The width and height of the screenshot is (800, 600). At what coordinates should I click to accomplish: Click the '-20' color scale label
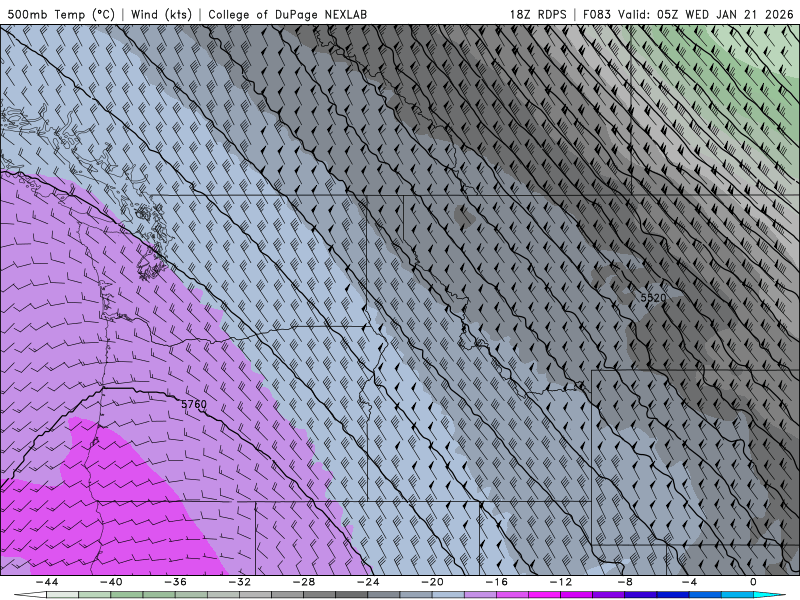pyautogui.click(x=432, y=582)
